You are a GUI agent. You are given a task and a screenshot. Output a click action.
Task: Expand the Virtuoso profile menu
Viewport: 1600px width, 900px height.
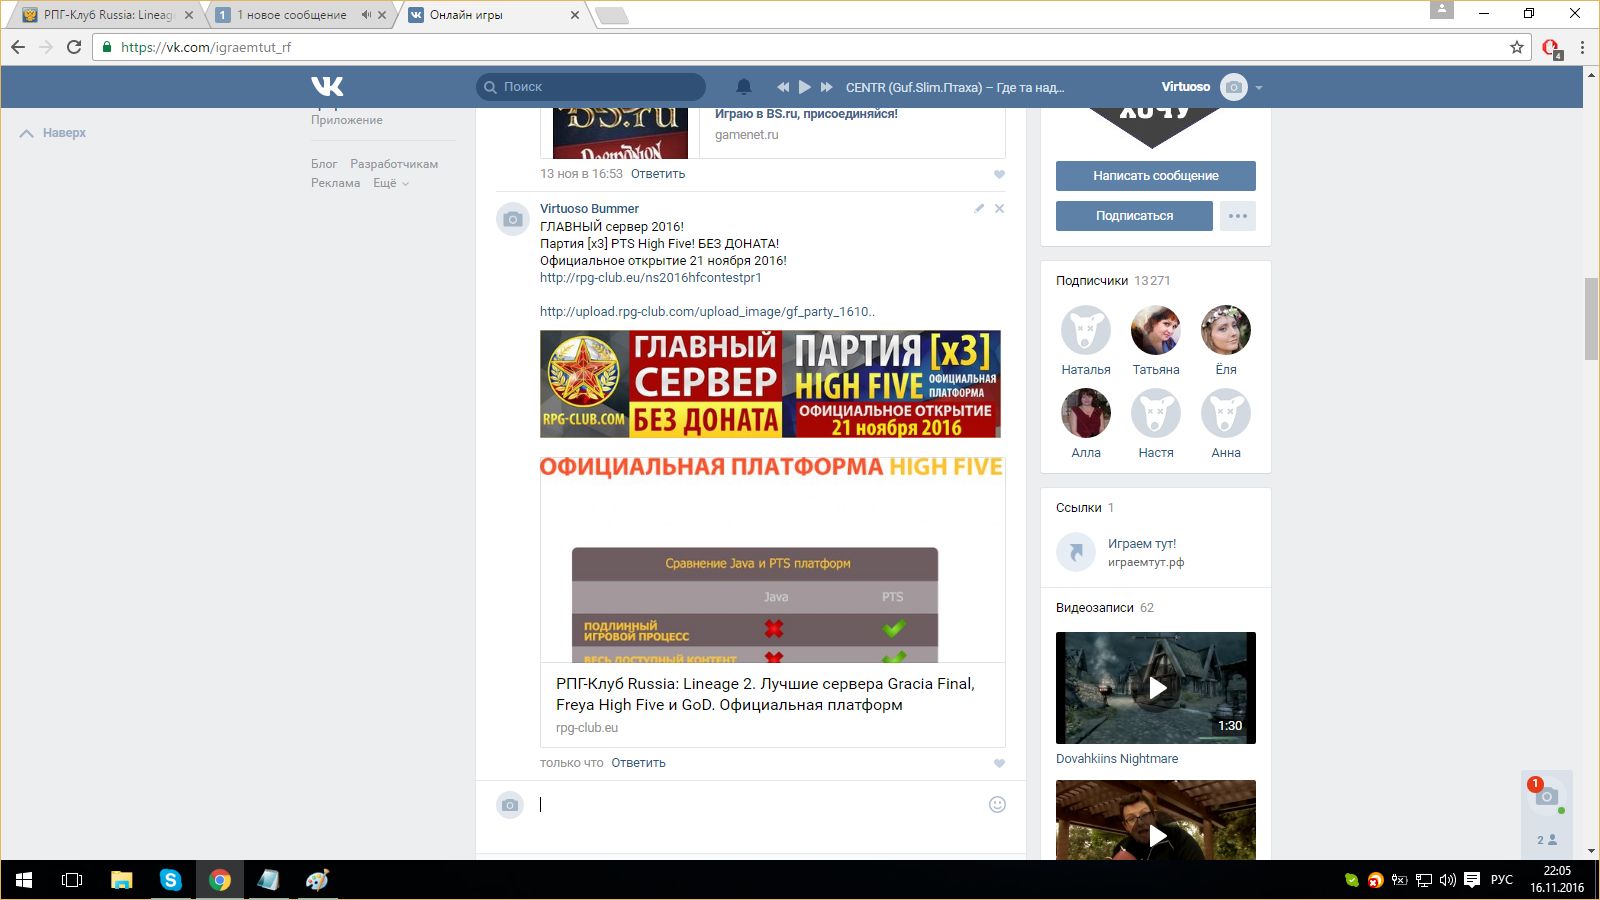[x=1259, y=87]
